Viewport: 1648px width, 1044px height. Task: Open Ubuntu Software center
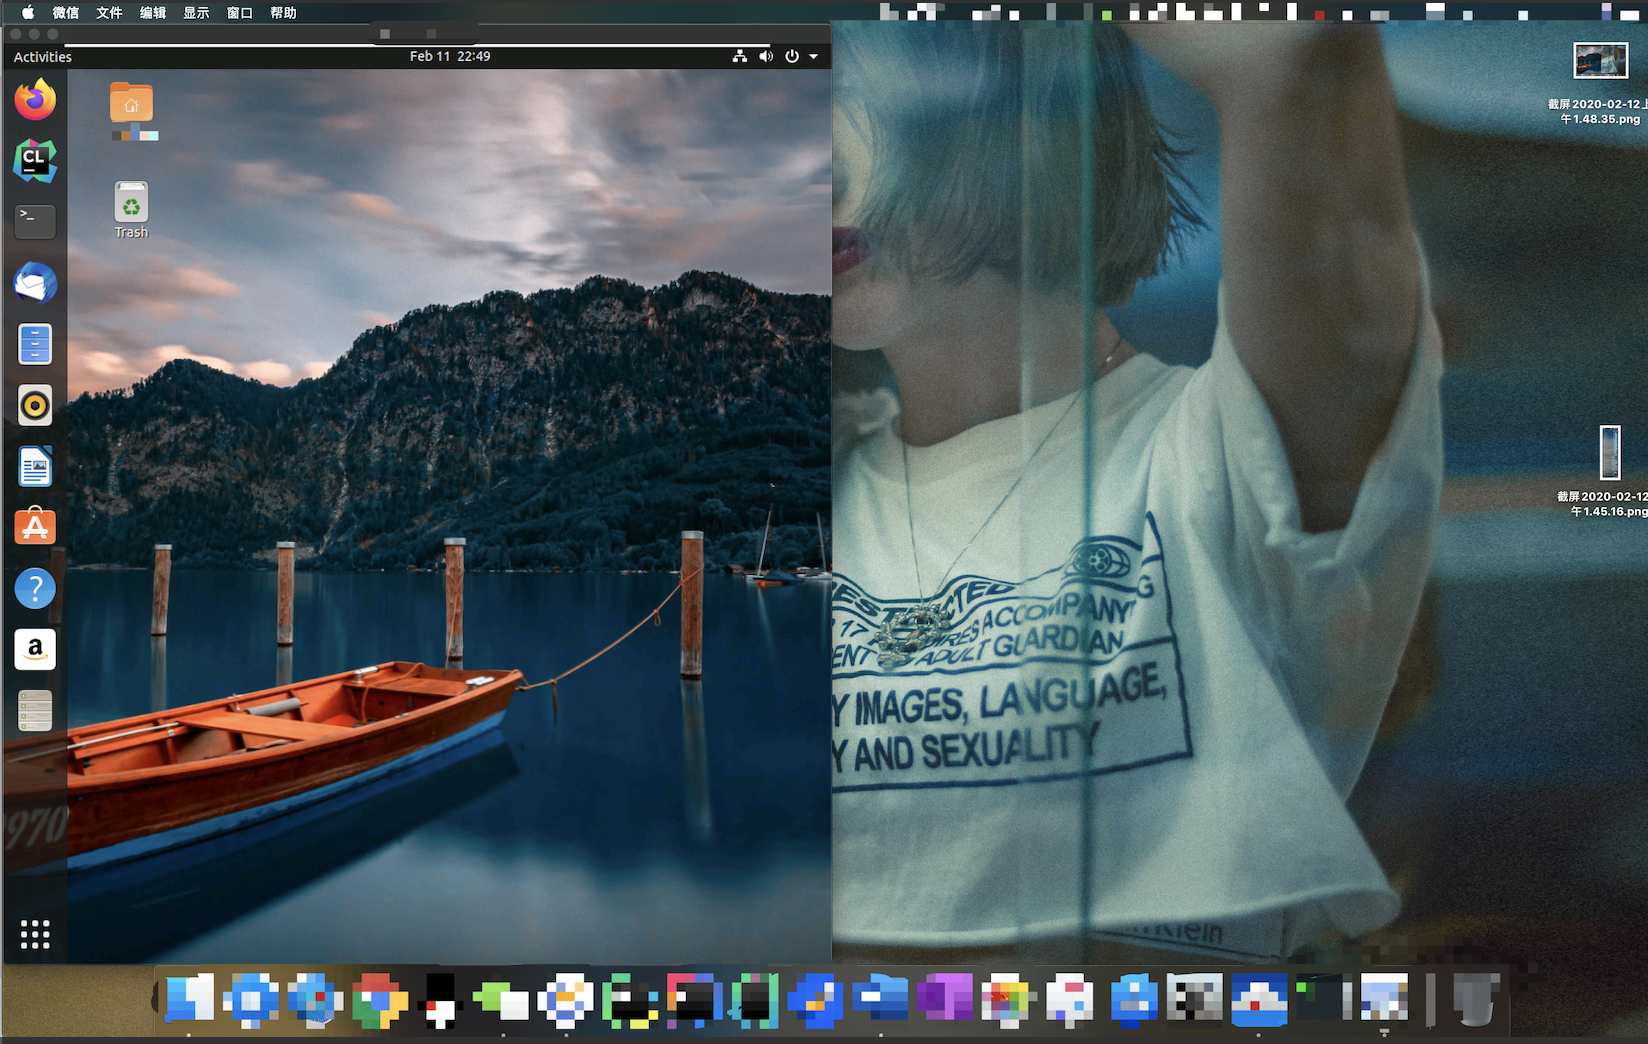(35, 527)
